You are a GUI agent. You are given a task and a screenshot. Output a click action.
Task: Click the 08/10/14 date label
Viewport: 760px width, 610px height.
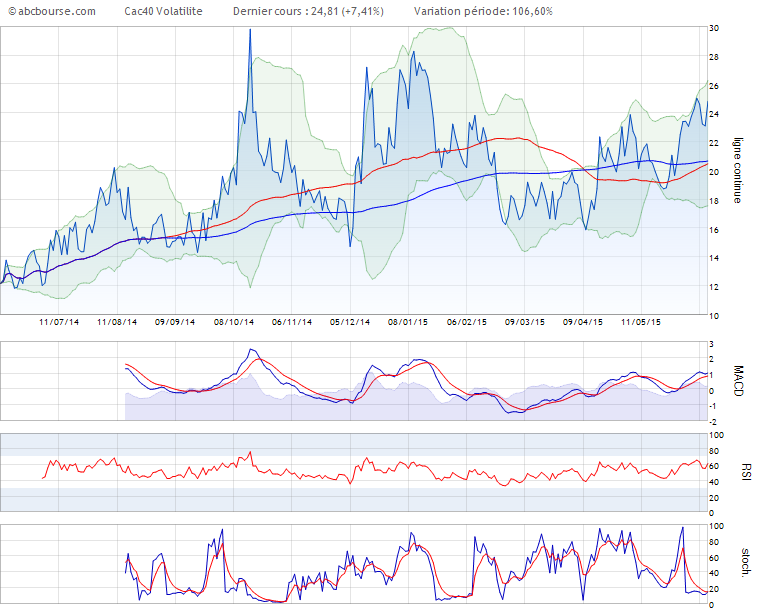point(234,322)
